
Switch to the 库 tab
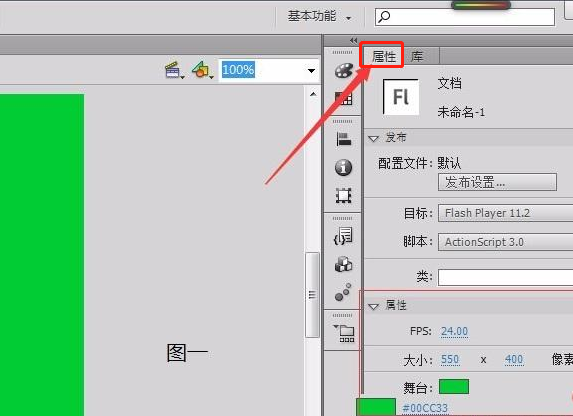coord(417,57)
